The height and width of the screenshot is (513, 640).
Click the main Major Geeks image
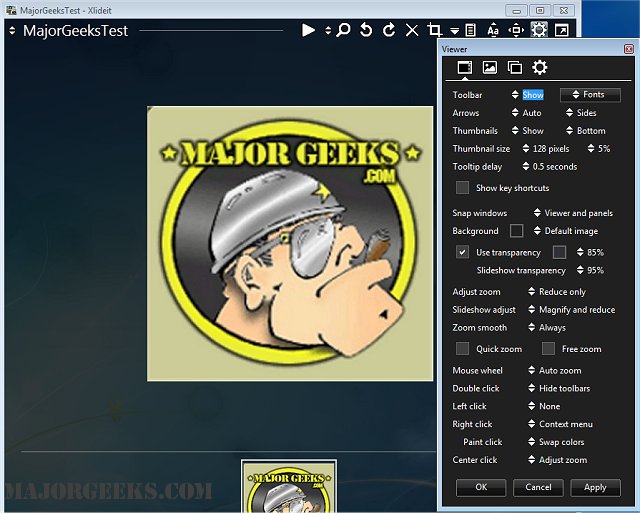click(x=290, y=244)
